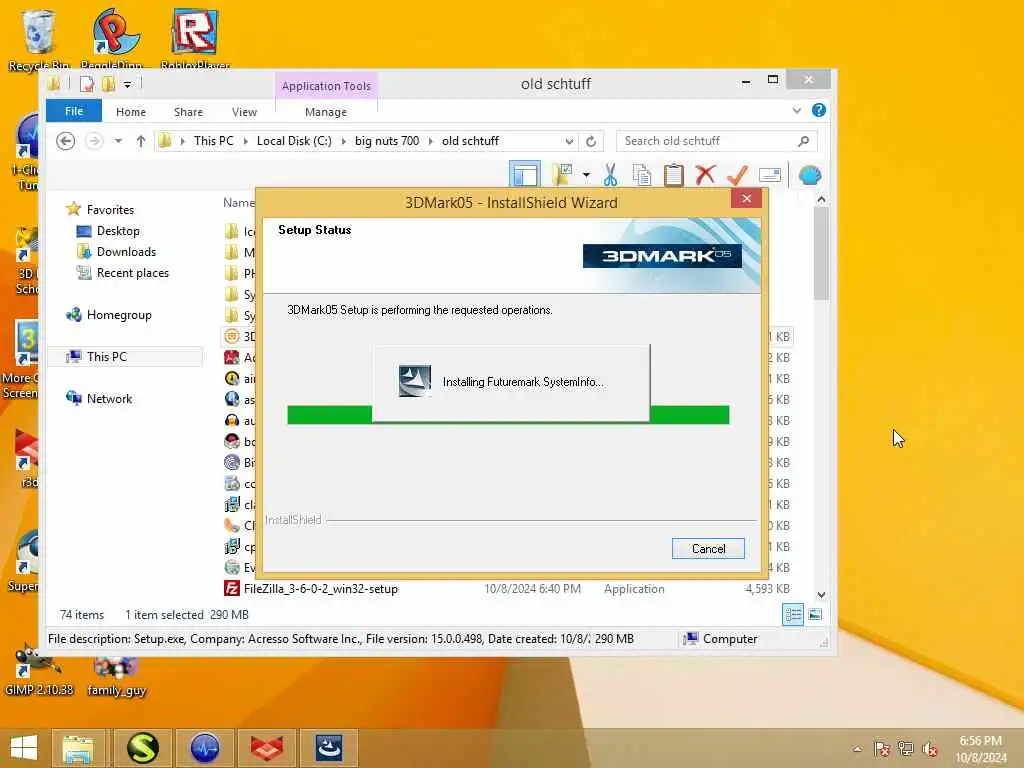Select the Application Tools contextual tab
Screen dimensions: 1024x768
coord(326,86)
